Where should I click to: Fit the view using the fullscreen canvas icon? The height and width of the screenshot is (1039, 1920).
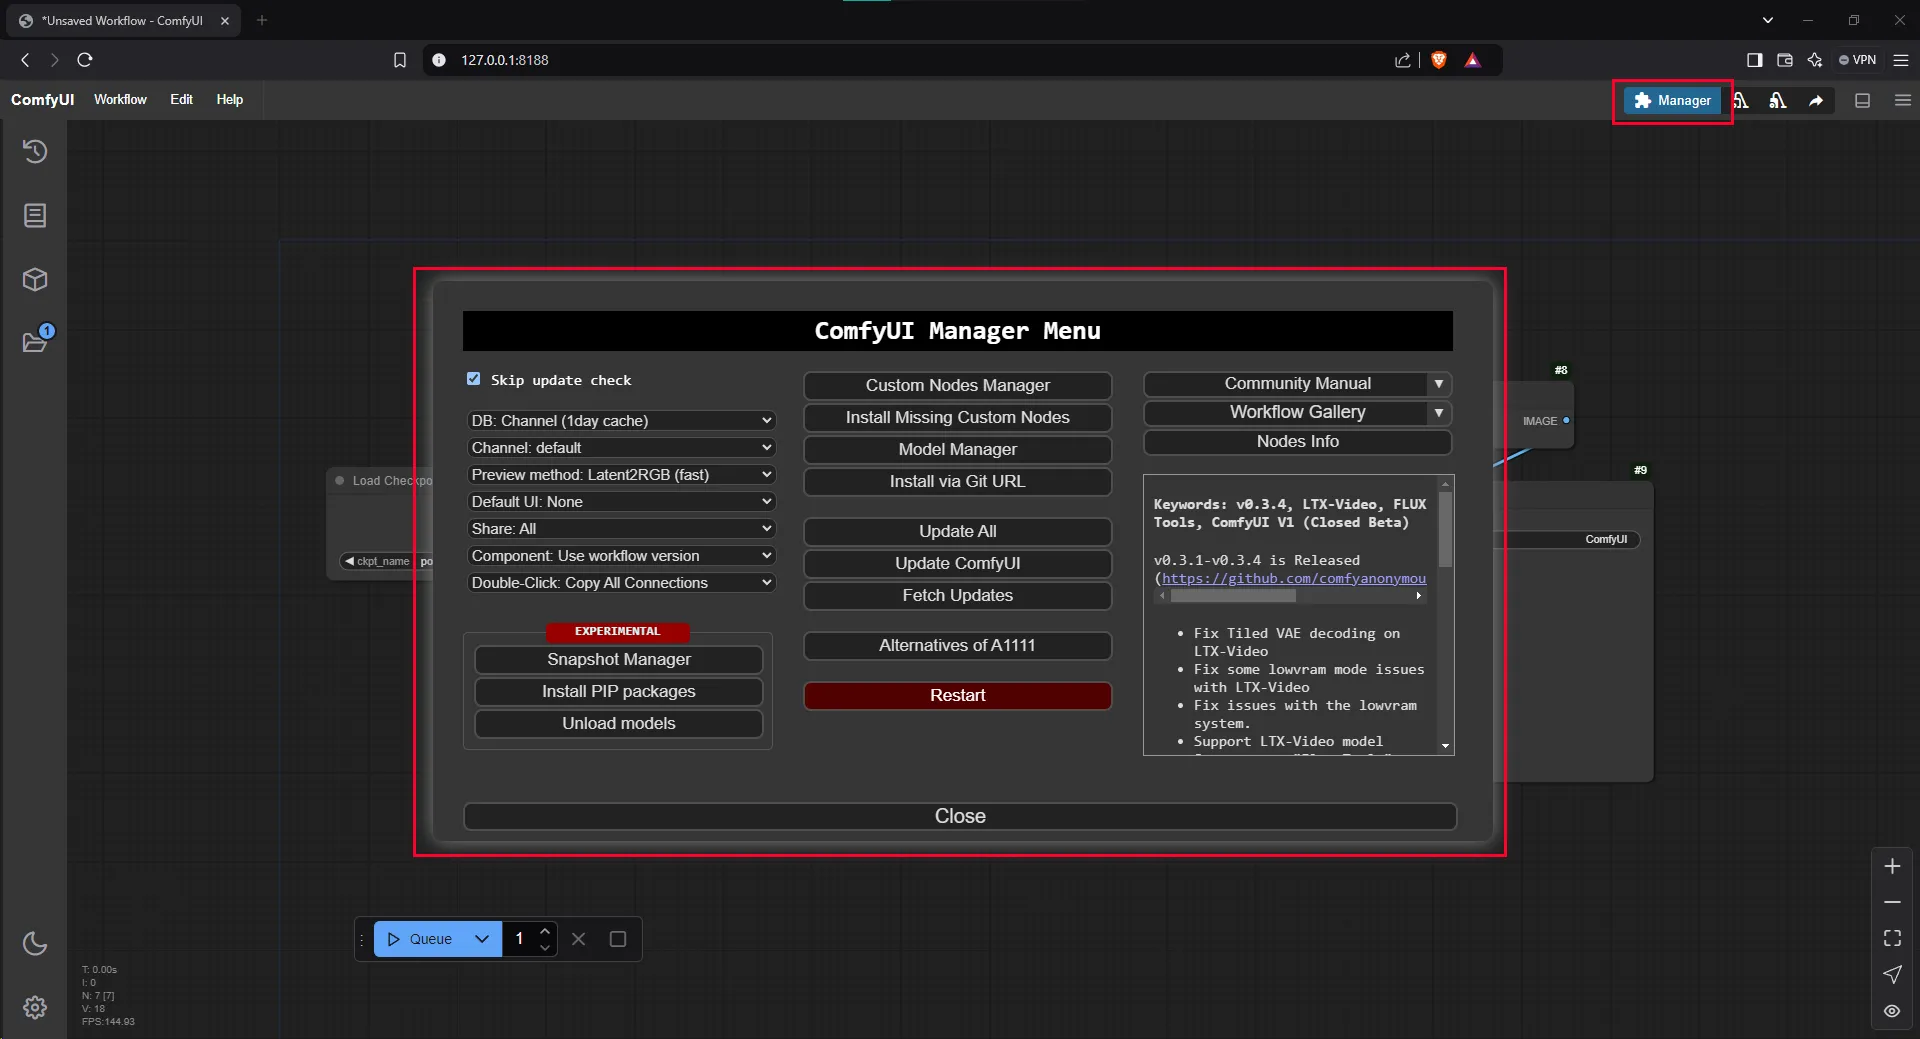click(1893, 939)
